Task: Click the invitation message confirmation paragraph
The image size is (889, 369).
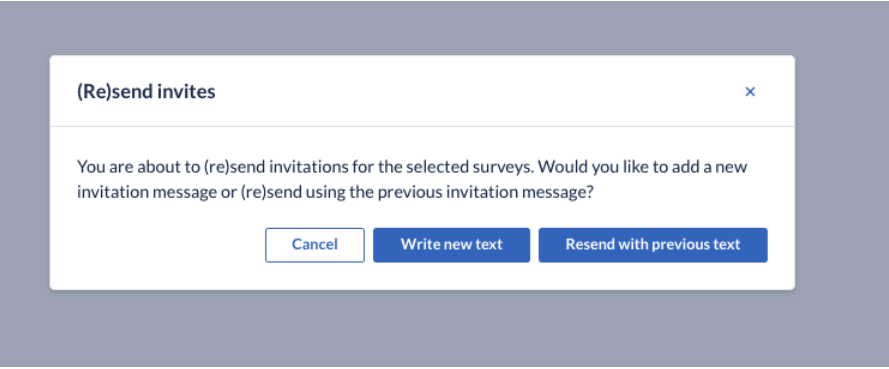Action: (412, 180)
